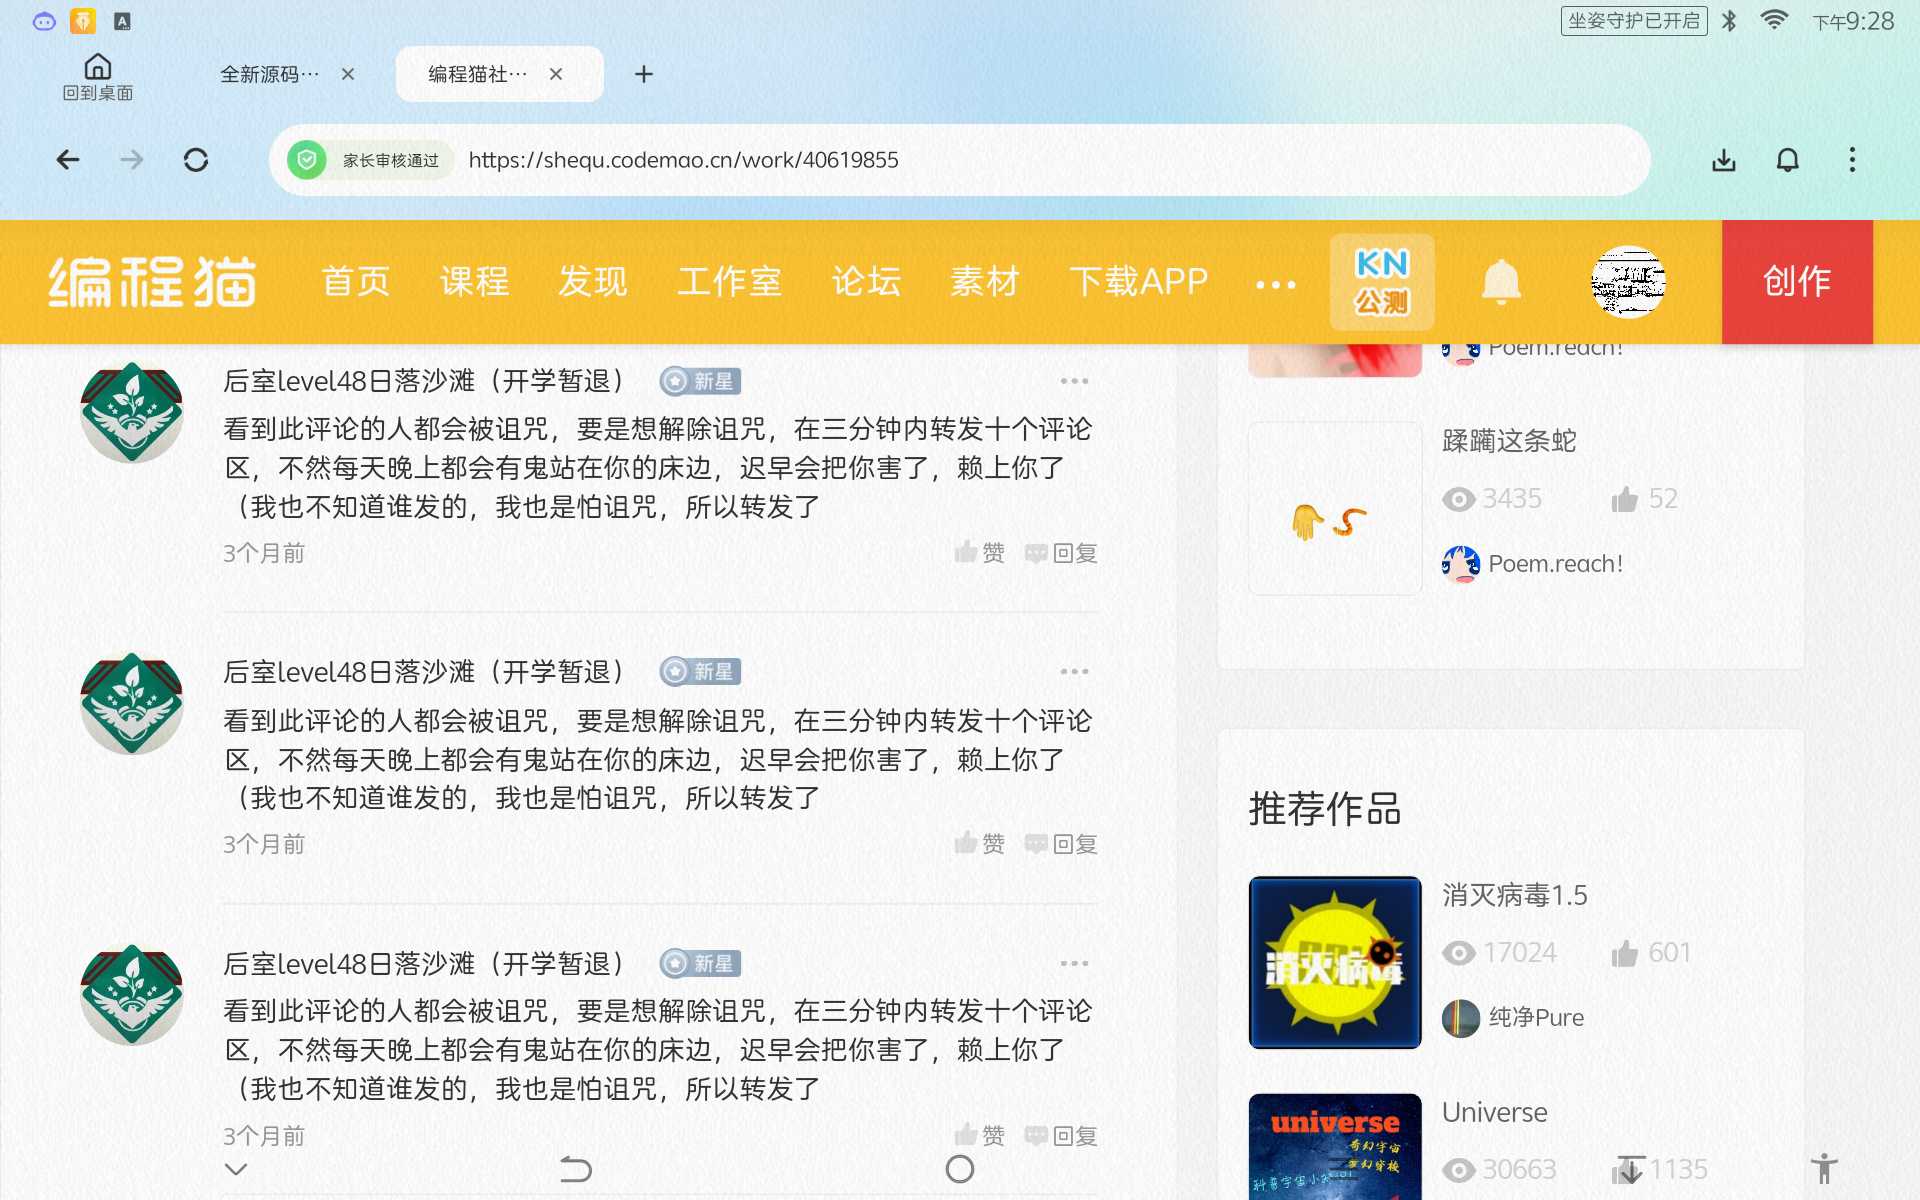1920x1200 pixels.
Task: Click the 推荐作品 heading
Action: tap(1325, 809)
